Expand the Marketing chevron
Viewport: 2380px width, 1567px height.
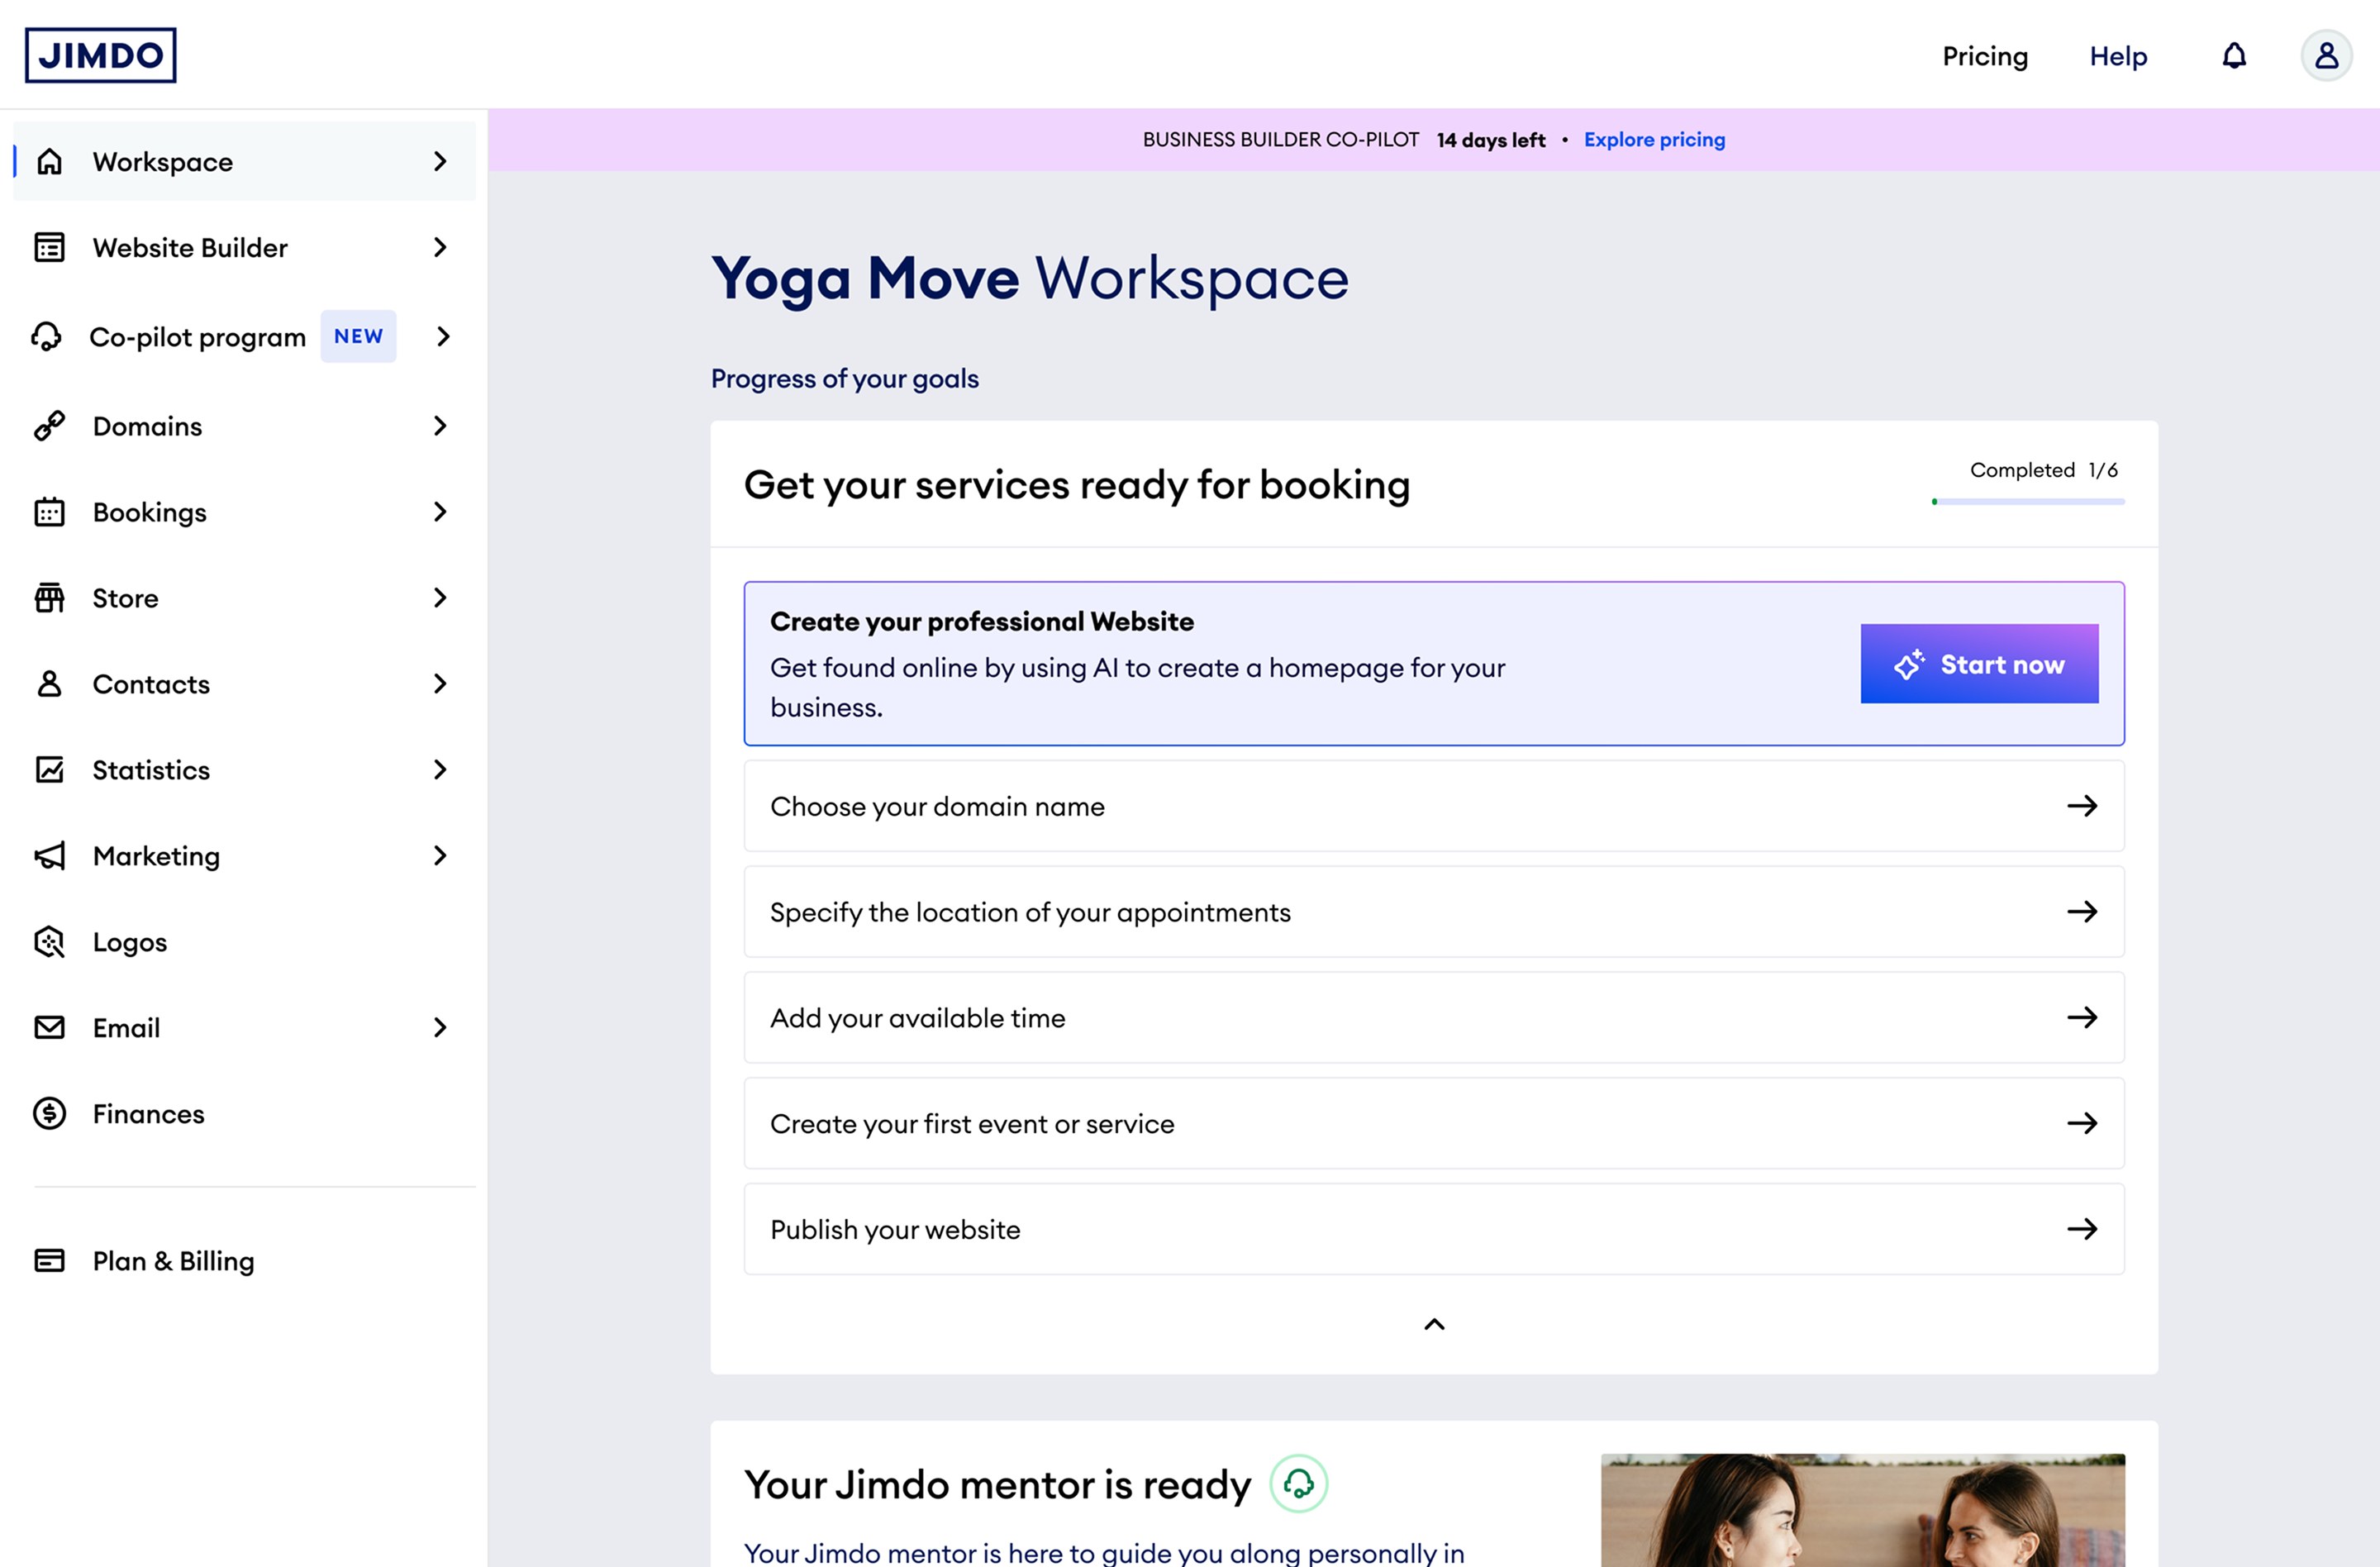(x=440, y=855)
